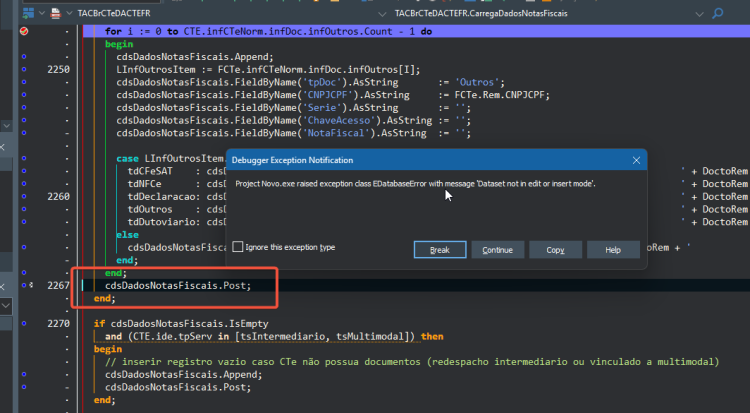Click Continue in the Debugger Exception Notification
Screen dimensions: 750x413
point(497,250)
